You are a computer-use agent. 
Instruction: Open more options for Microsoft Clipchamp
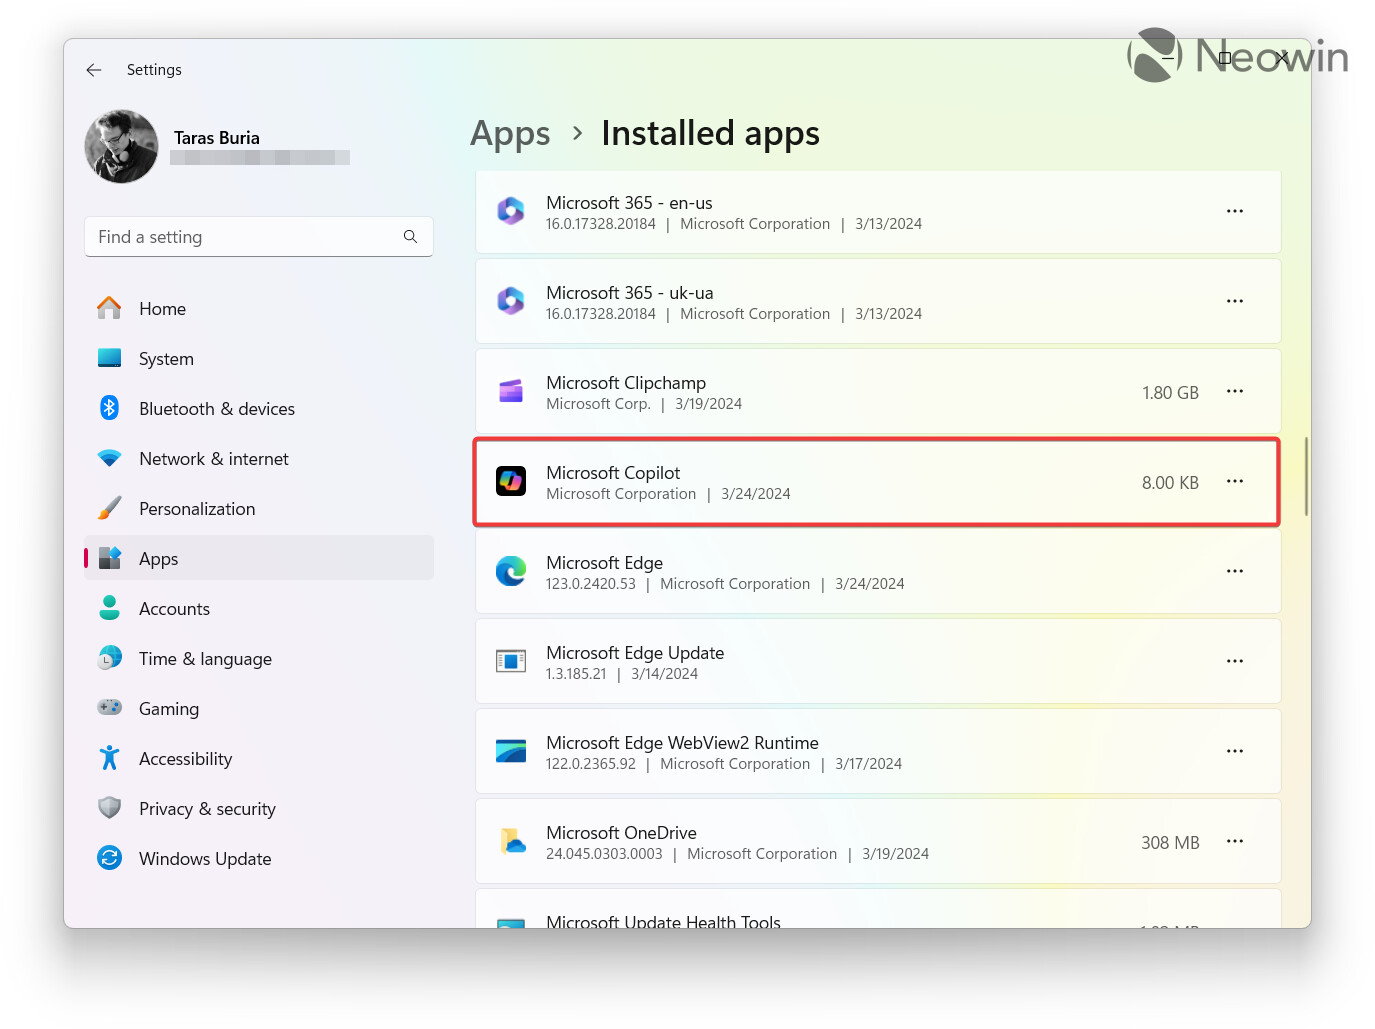tap(1235, 391)
